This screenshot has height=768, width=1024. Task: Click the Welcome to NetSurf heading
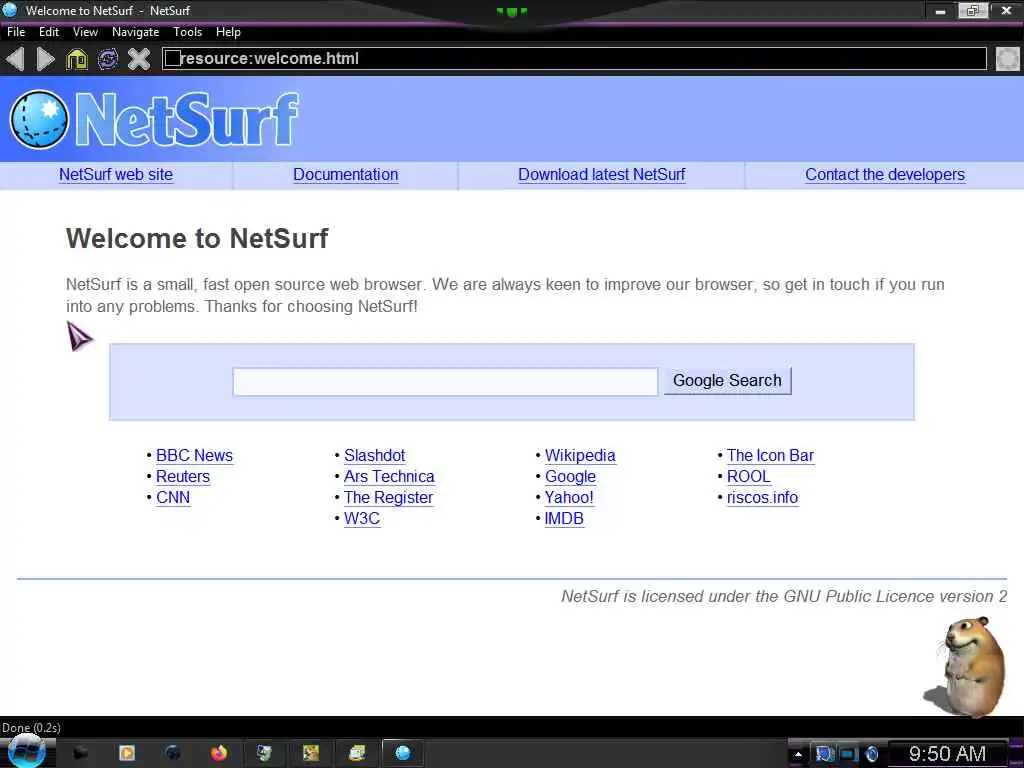(197, 238)
